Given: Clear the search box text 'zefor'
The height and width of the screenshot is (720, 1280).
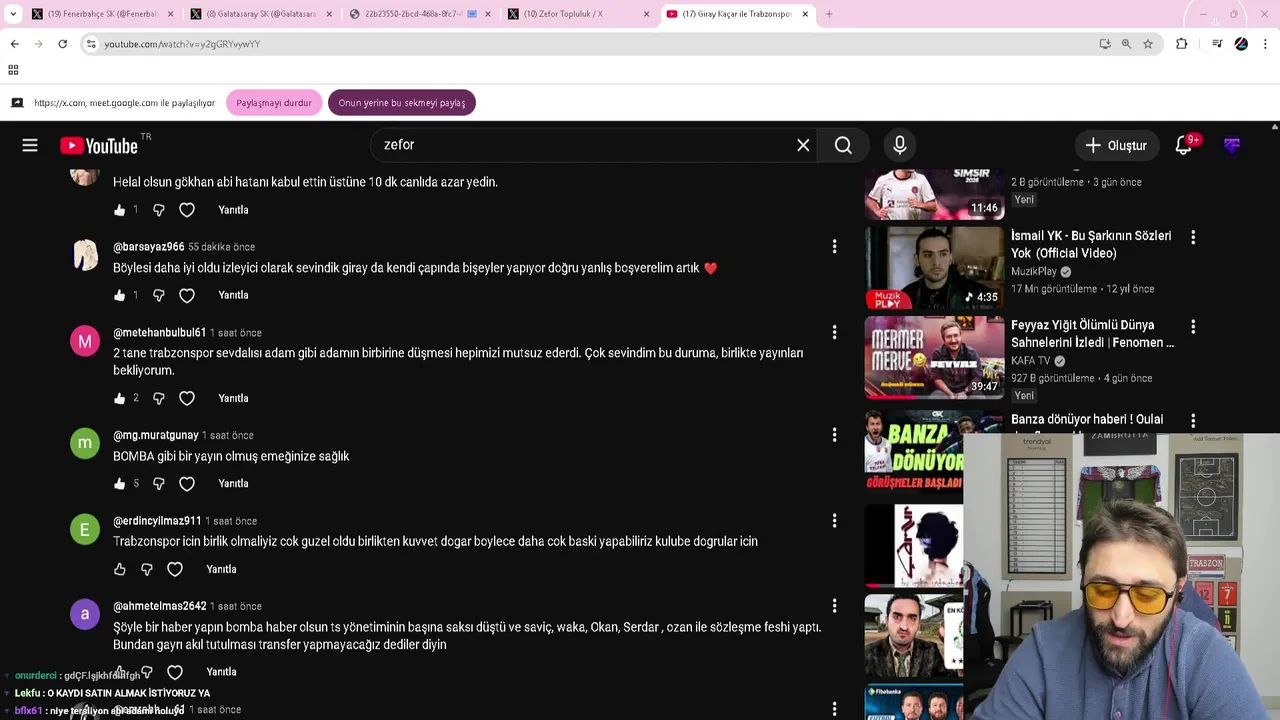Looking at the screenshot, I should (x=803, y=145).
